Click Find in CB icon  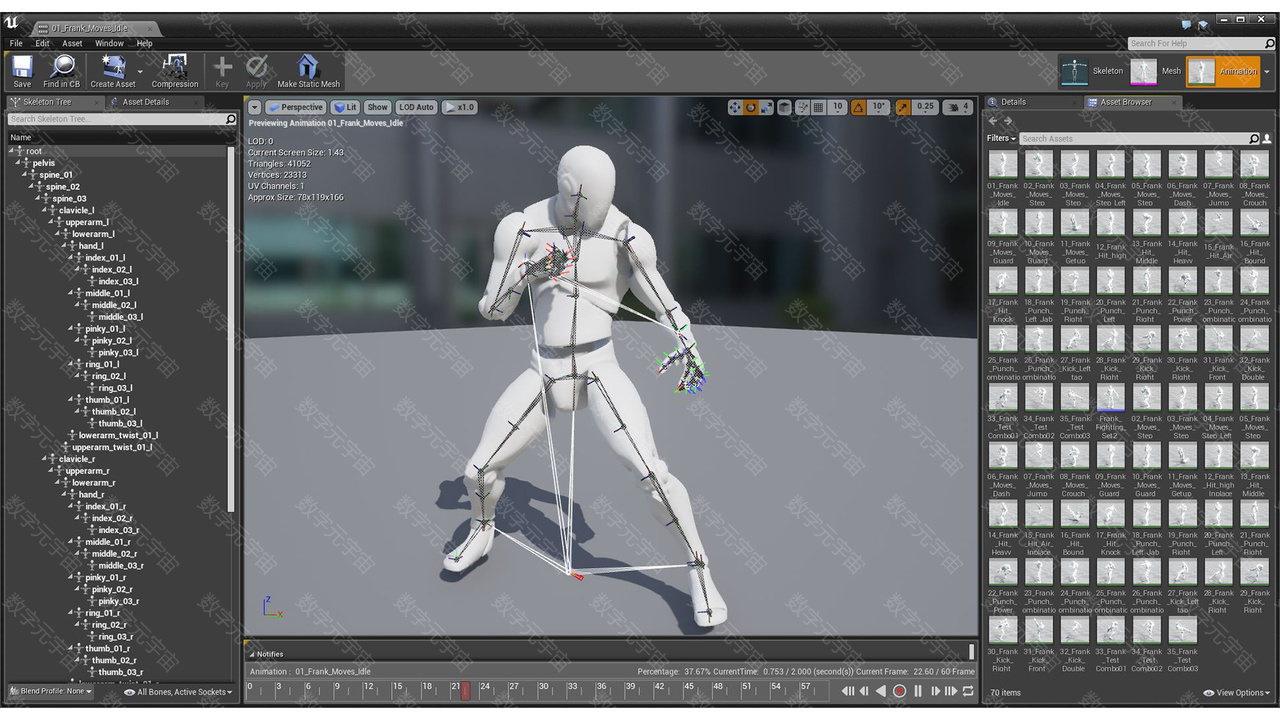(x=62, y=71)
